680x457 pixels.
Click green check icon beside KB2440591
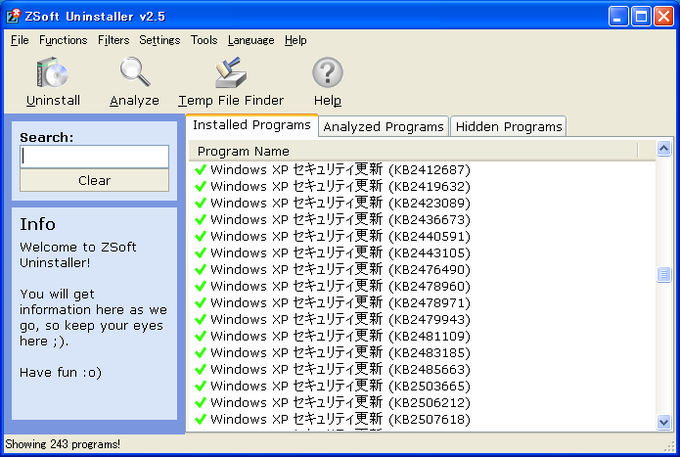200,236
